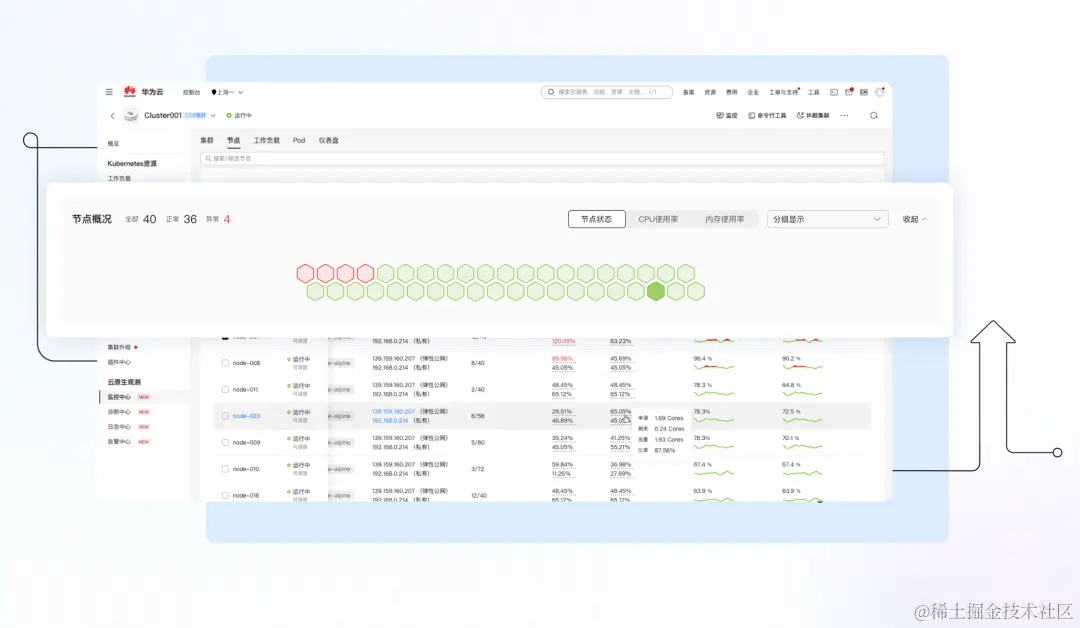Open the node-023 link
The width and height of the screenshot is (1080, 628).
tap(246, 416)
